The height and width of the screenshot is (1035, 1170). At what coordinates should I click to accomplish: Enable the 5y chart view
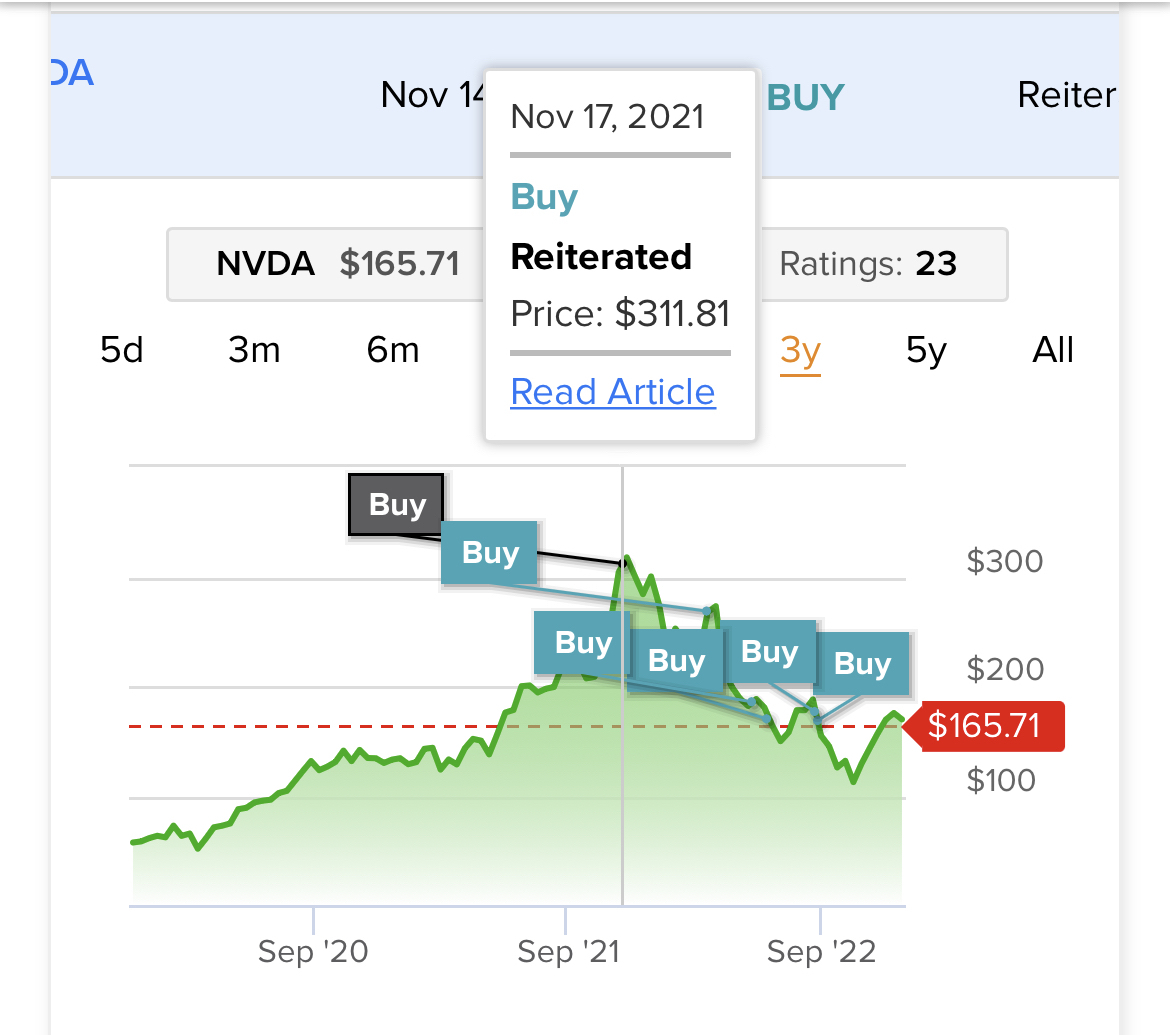[925, 350]
